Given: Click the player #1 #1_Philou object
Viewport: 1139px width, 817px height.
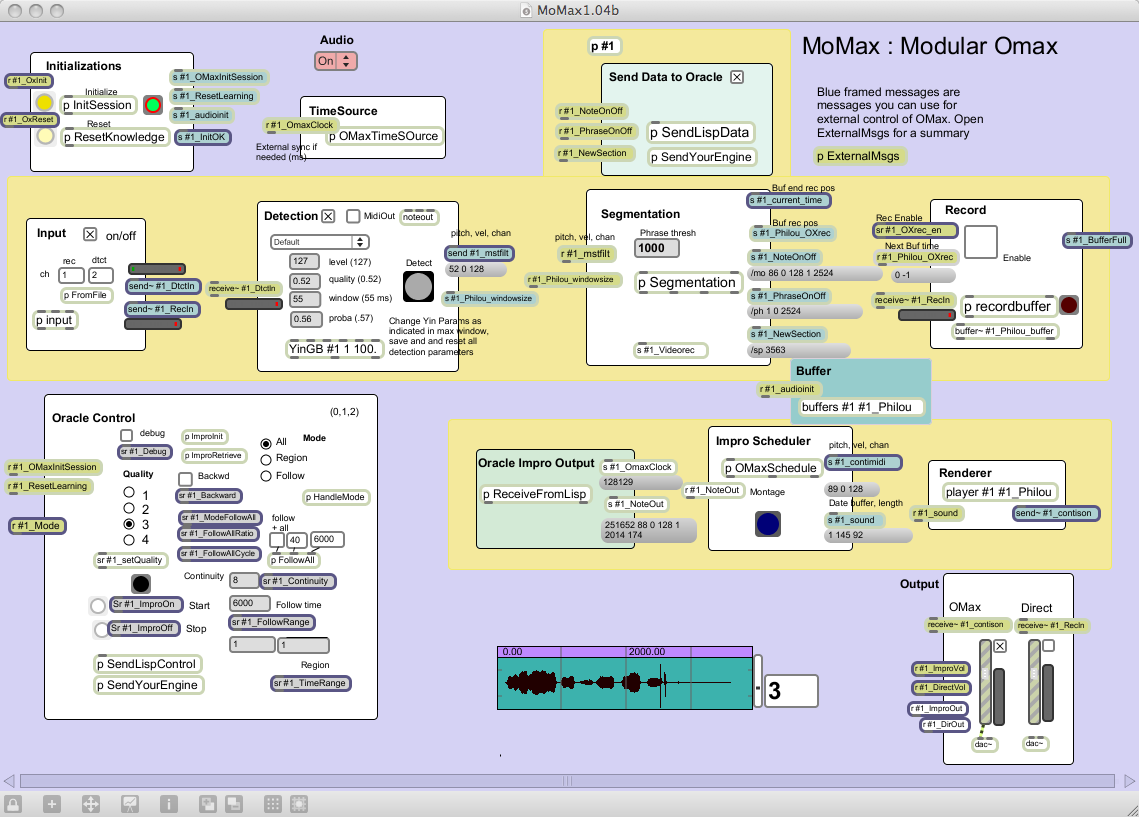Looking at the screenshot, I should tap(998, 492).
